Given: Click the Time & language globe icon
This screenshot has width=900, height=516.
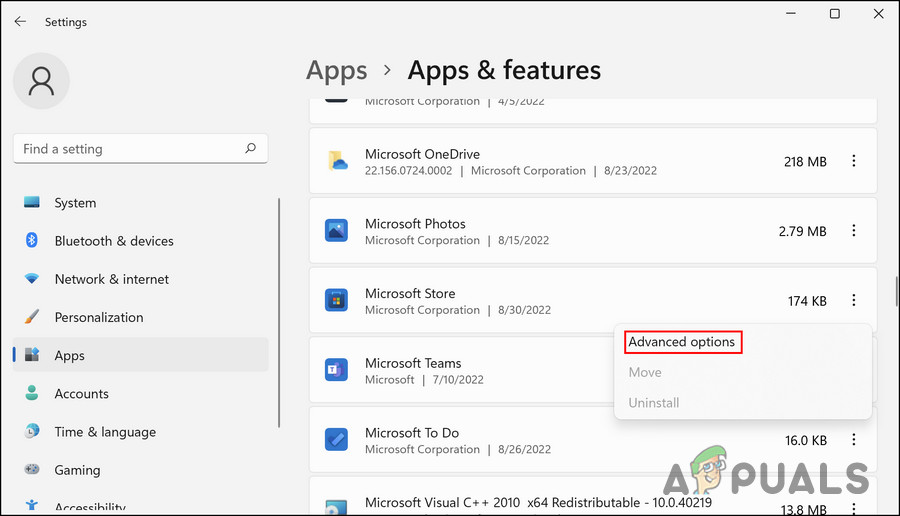Looking at the screenshot, I should point(32,430).
